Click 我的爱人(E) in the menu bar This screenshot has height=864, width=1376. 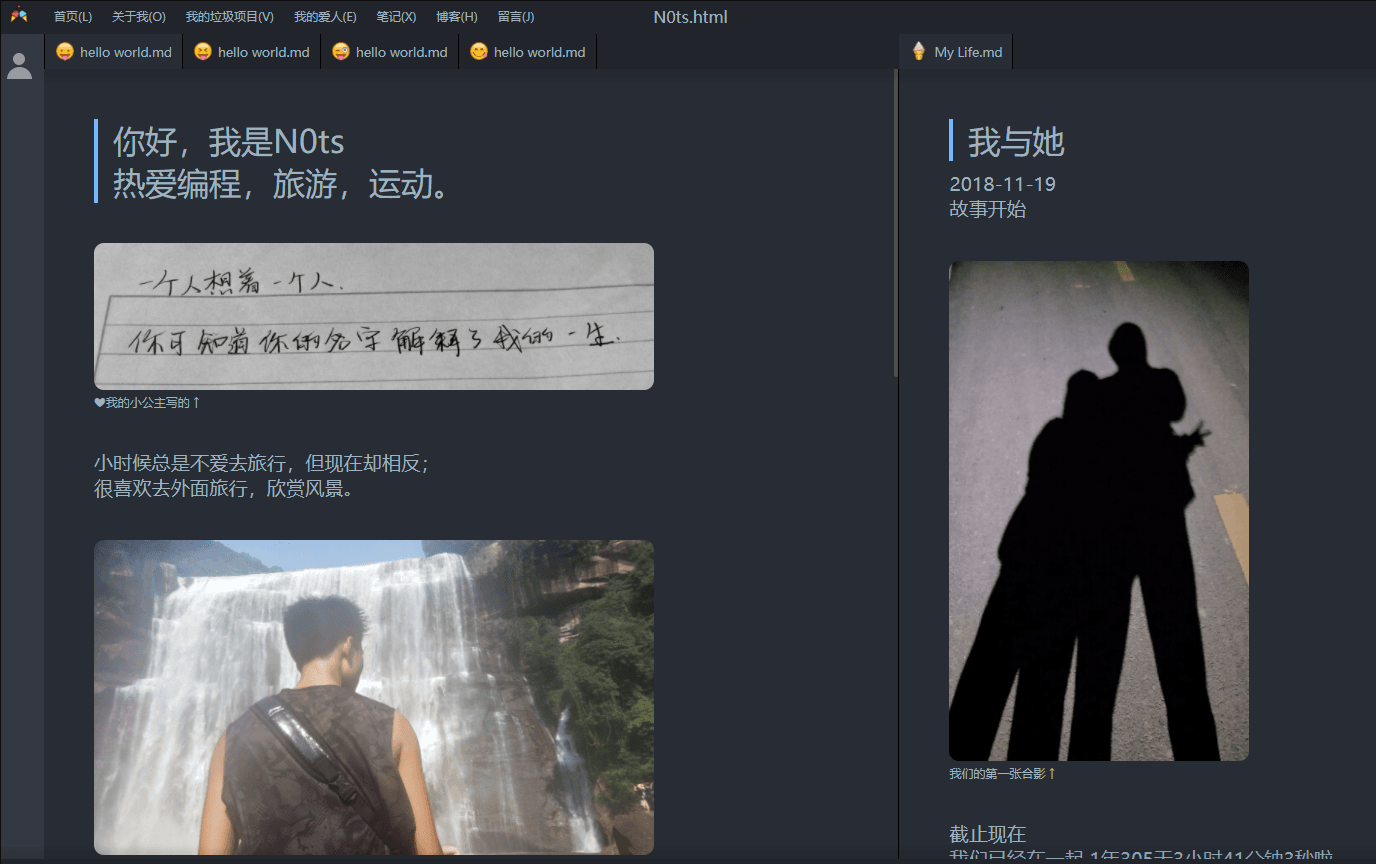click(324, 16)
